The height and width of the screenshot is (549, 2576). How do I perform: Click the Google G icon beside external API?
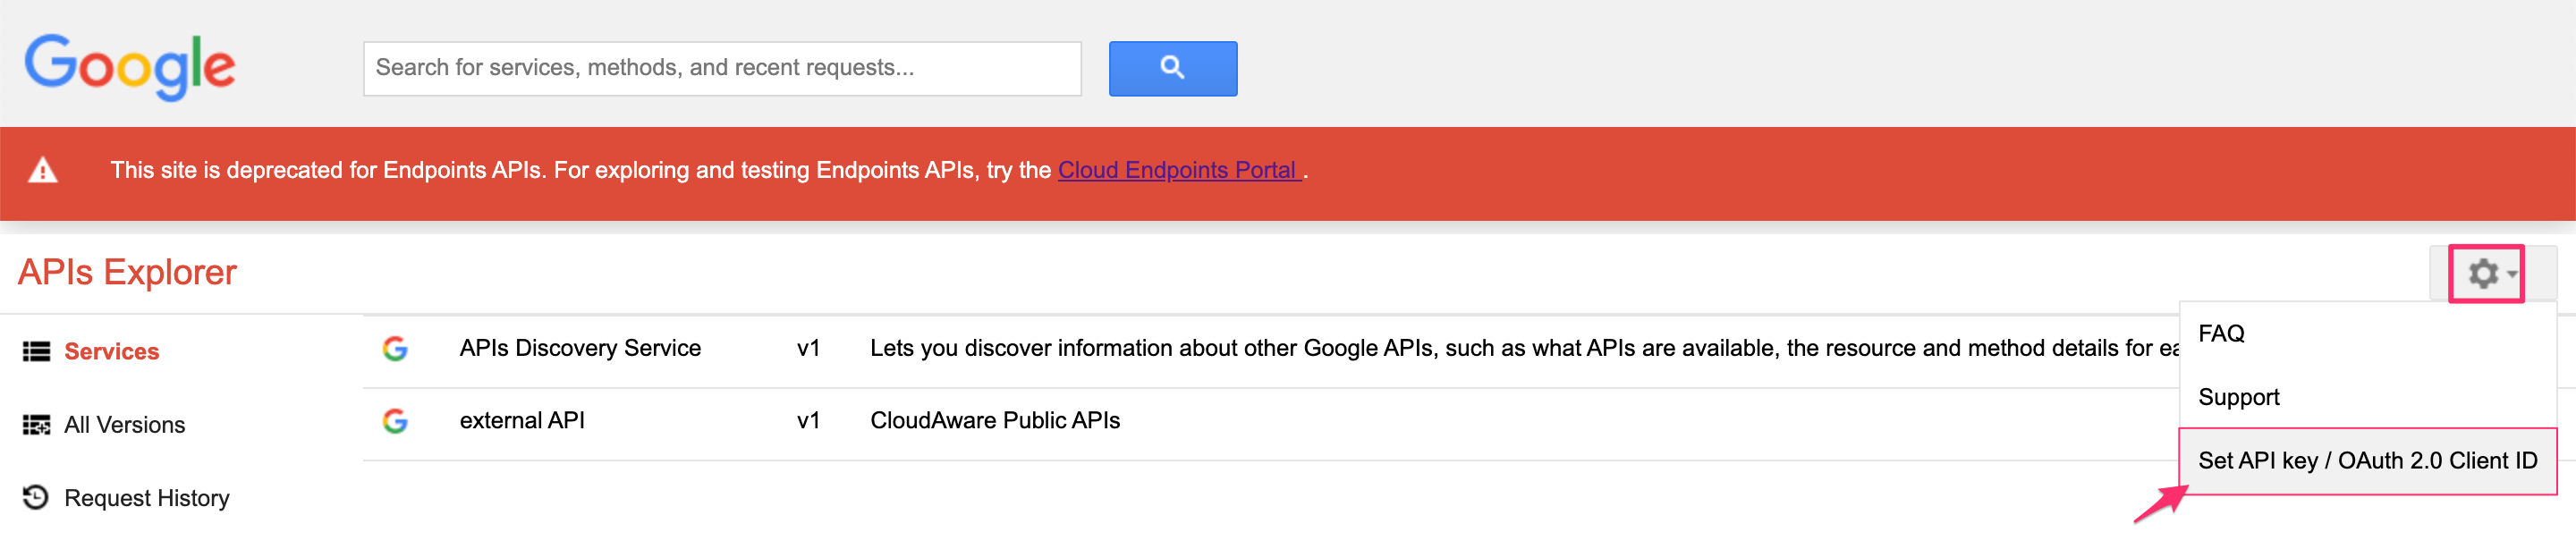396,419
